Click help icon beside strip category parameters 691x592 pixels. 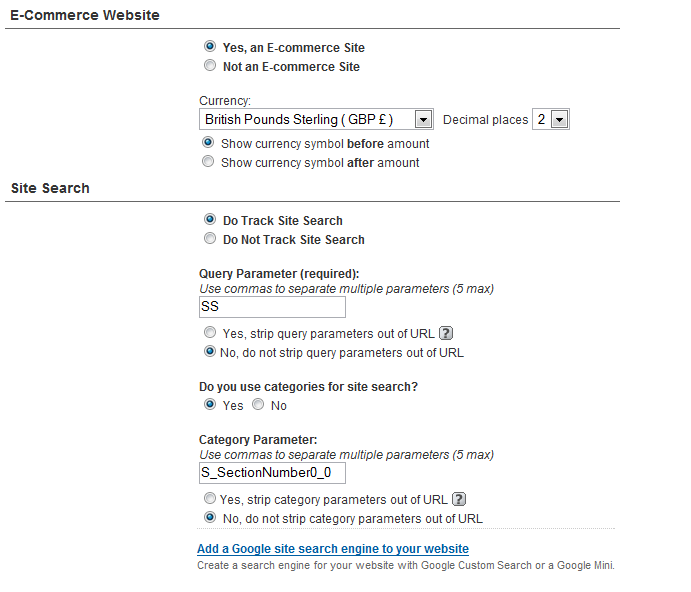click(459, 499)
